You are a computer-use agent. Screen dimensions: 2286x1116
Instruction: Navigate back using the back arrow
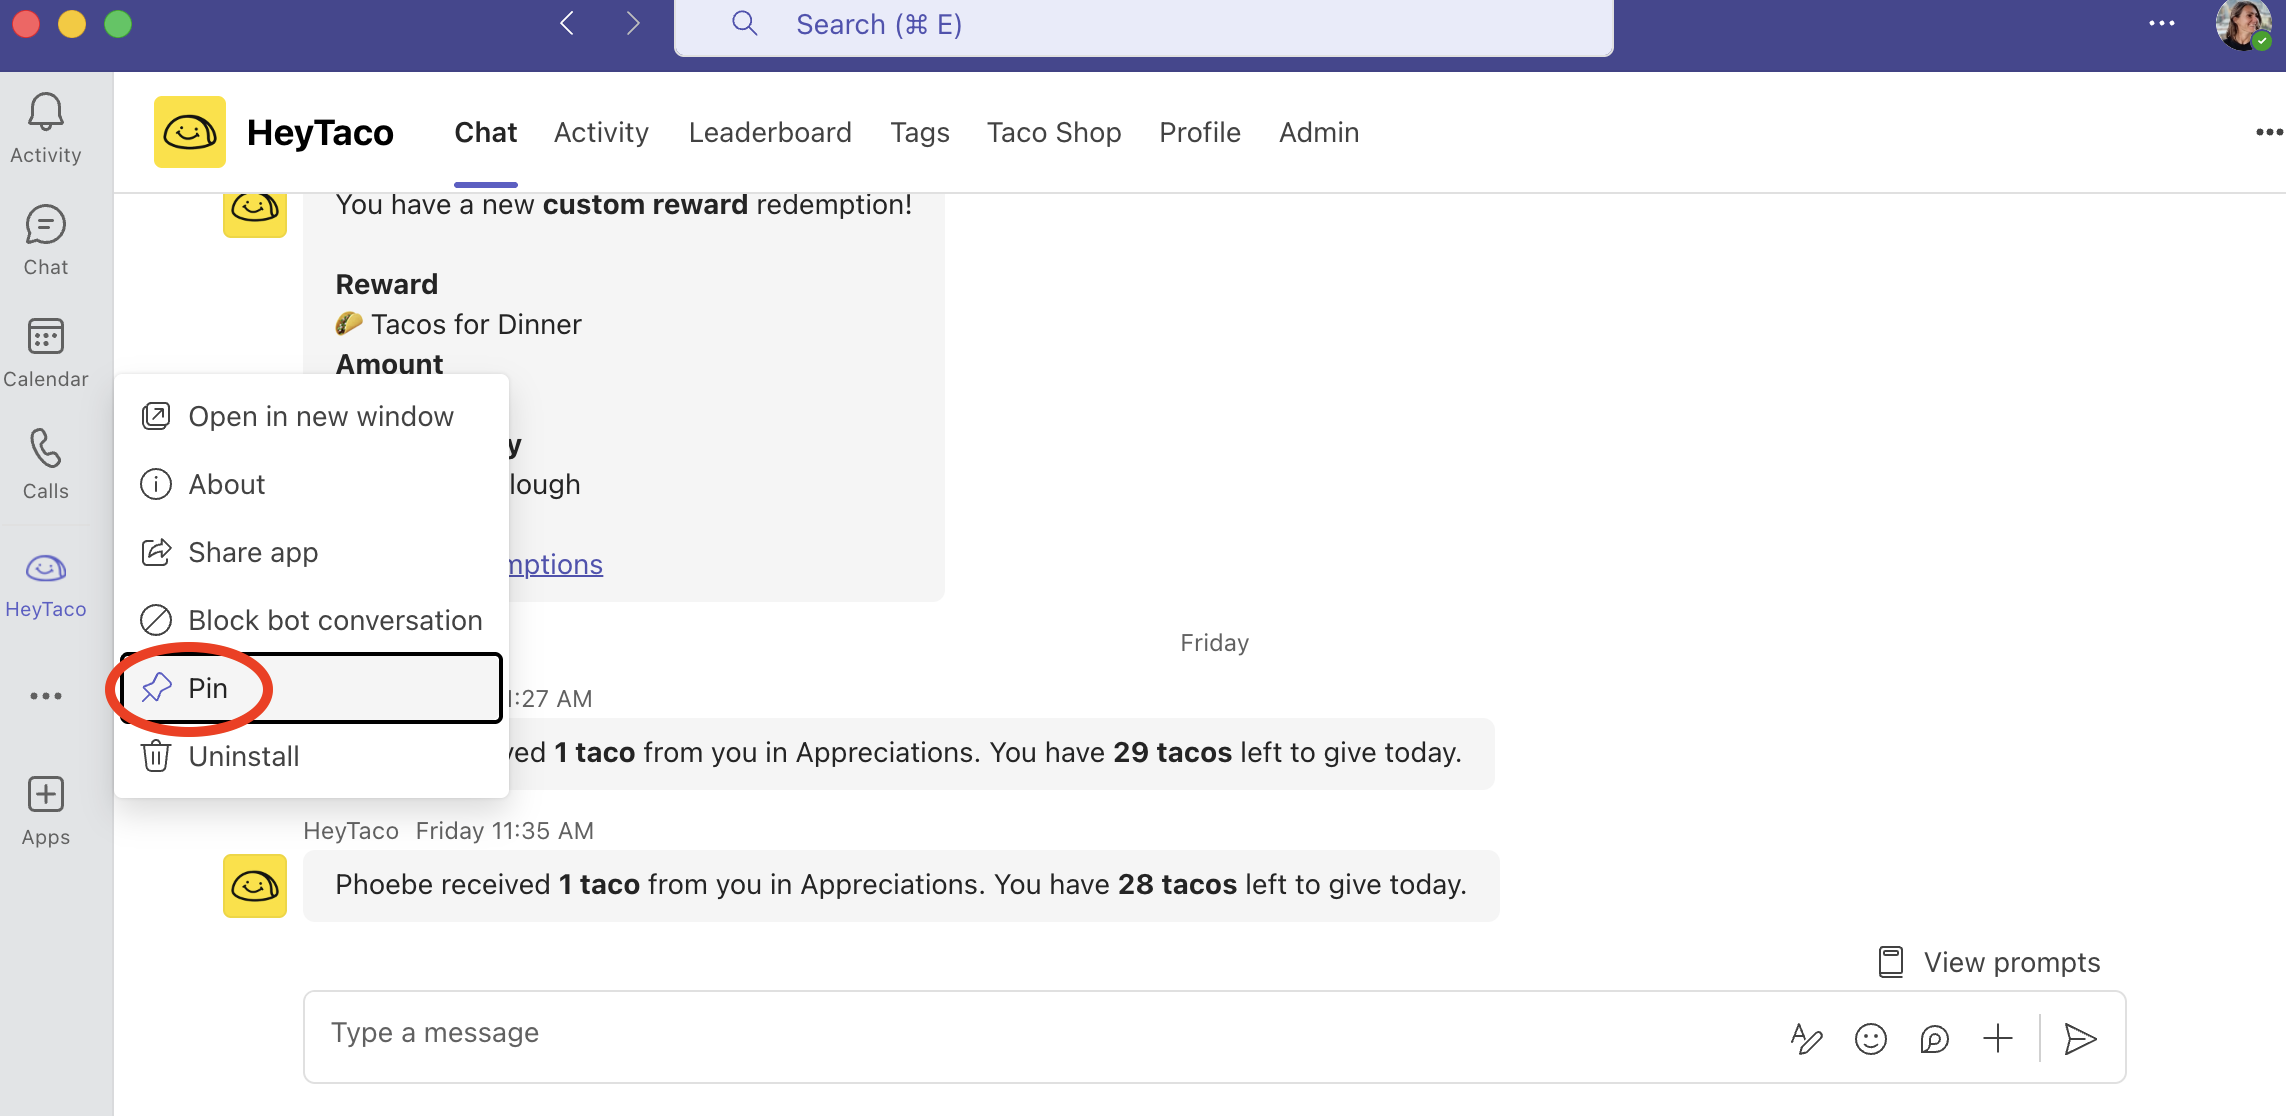pos(567,24)
